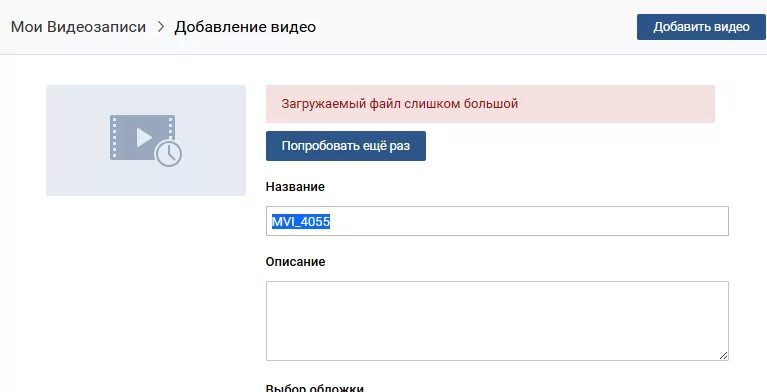This screenshot has width=767, height=392.
Task: Click the clock badge on video icon
Action: tap(169, 154)
